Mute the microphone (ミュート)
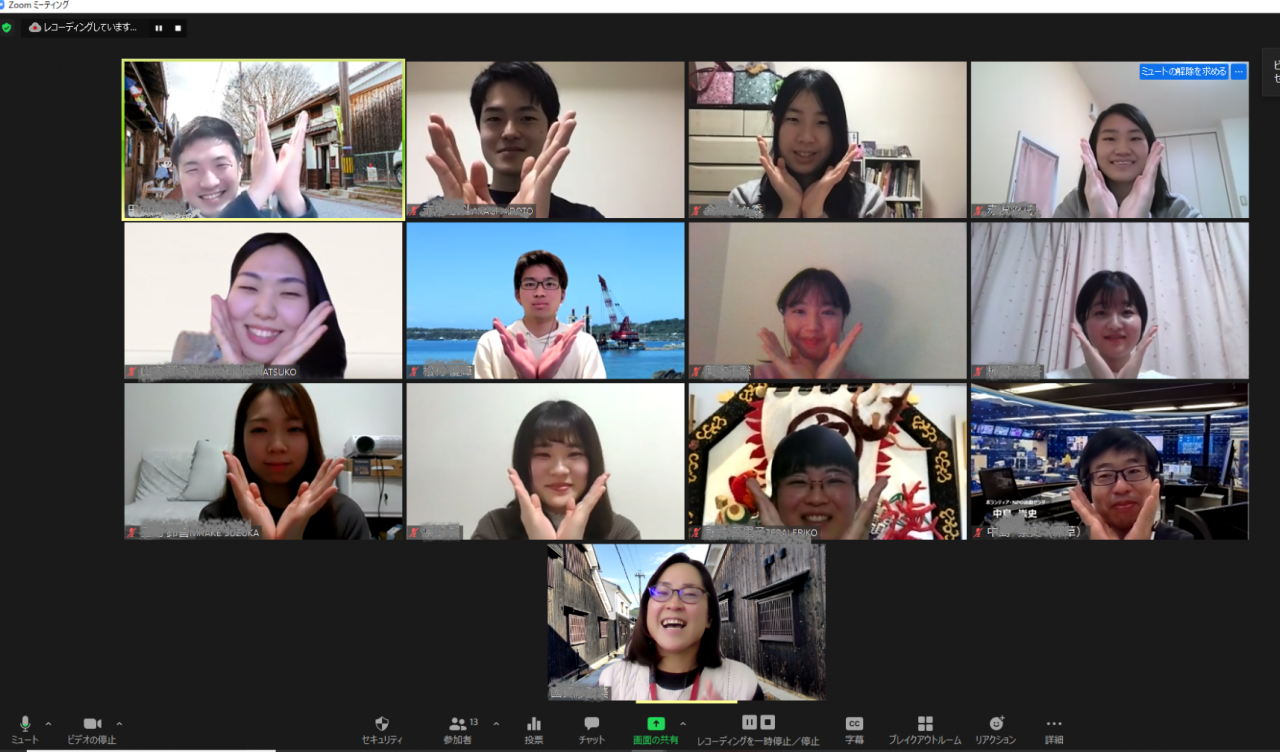 25,724
